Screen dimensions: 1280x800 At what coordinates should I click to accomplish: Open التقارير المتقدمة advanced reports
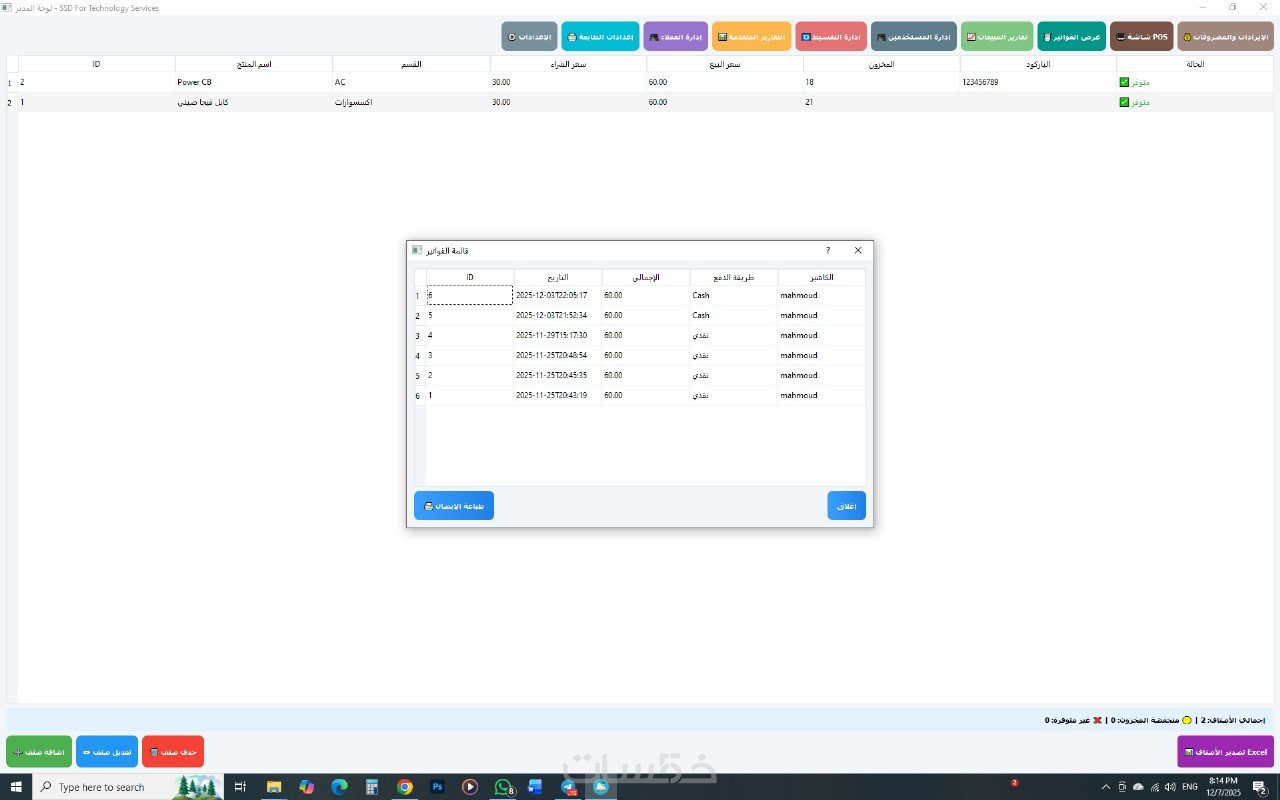coord(751,37)
